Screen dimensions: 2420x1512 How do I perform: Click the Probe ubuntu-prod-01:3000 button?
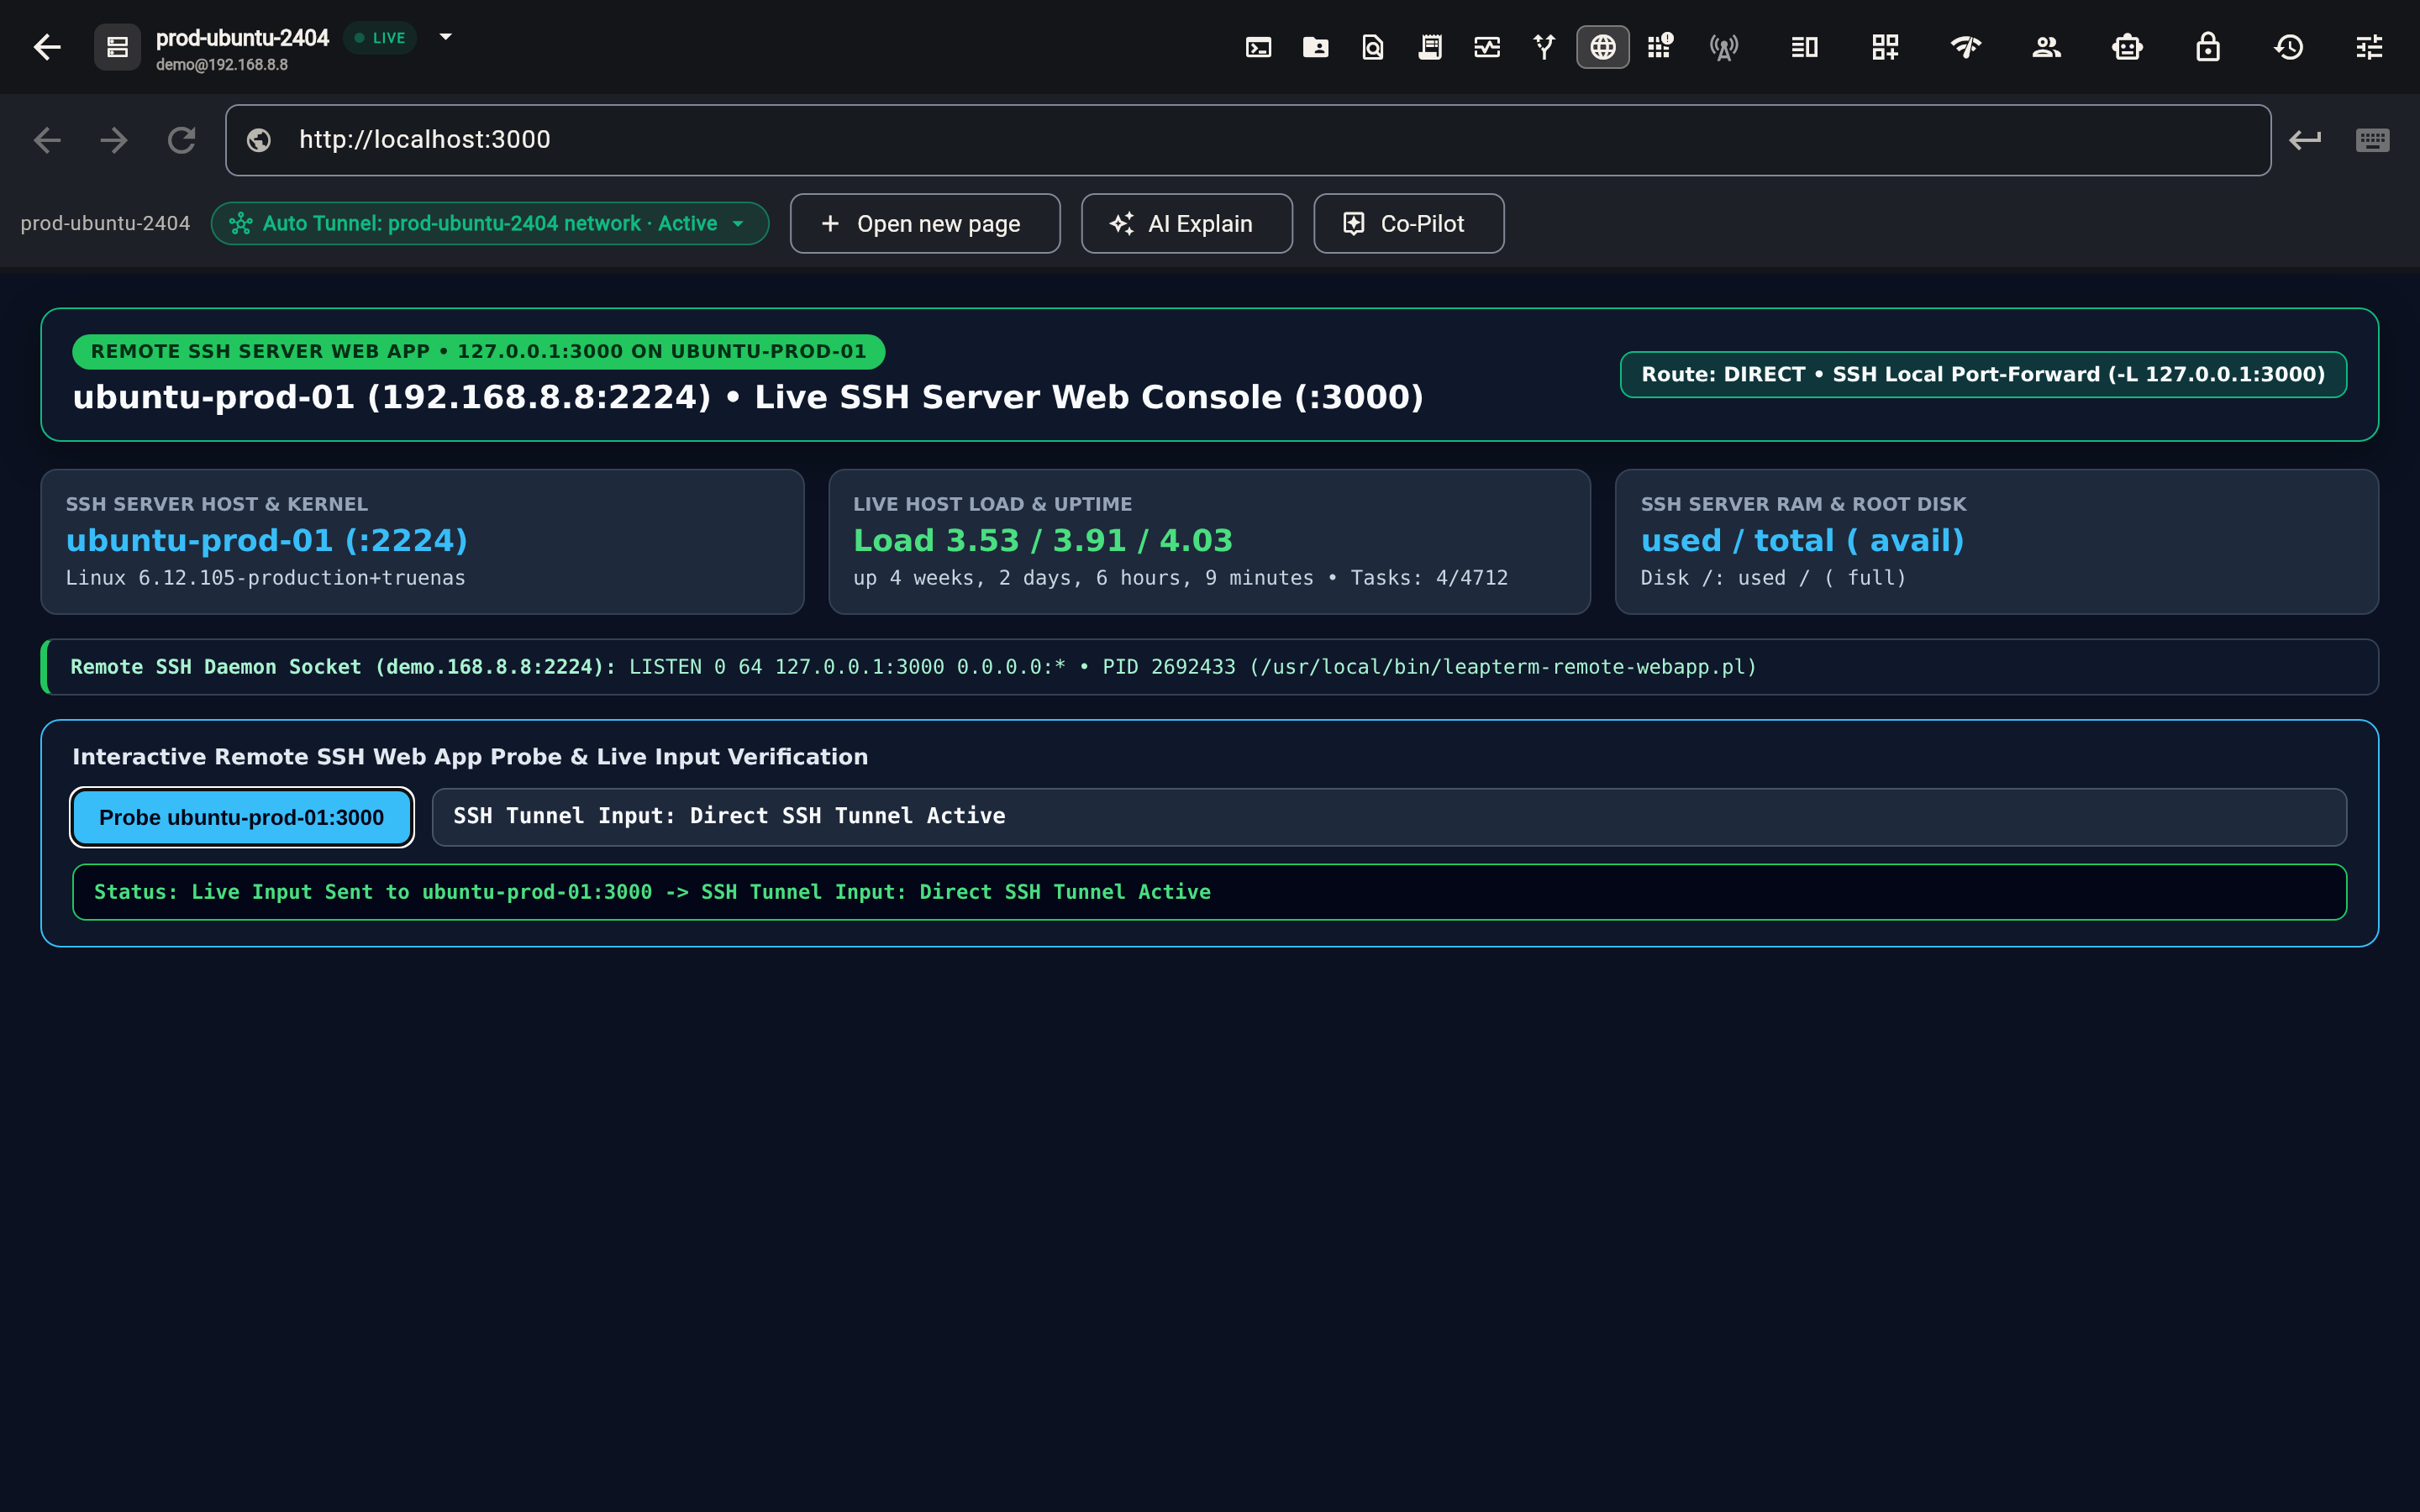pos(242,817)
